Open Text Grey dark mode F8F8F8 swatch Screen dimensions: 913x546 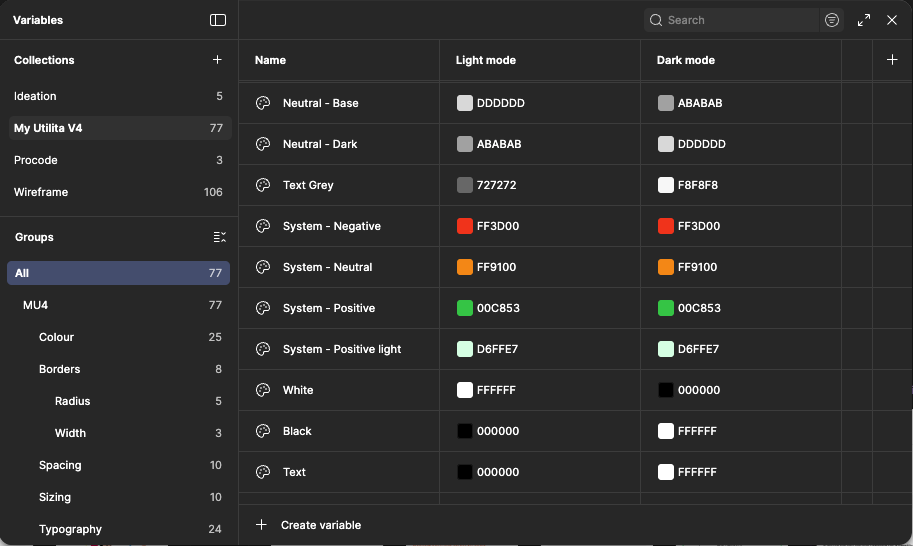(x=666, y=185)
